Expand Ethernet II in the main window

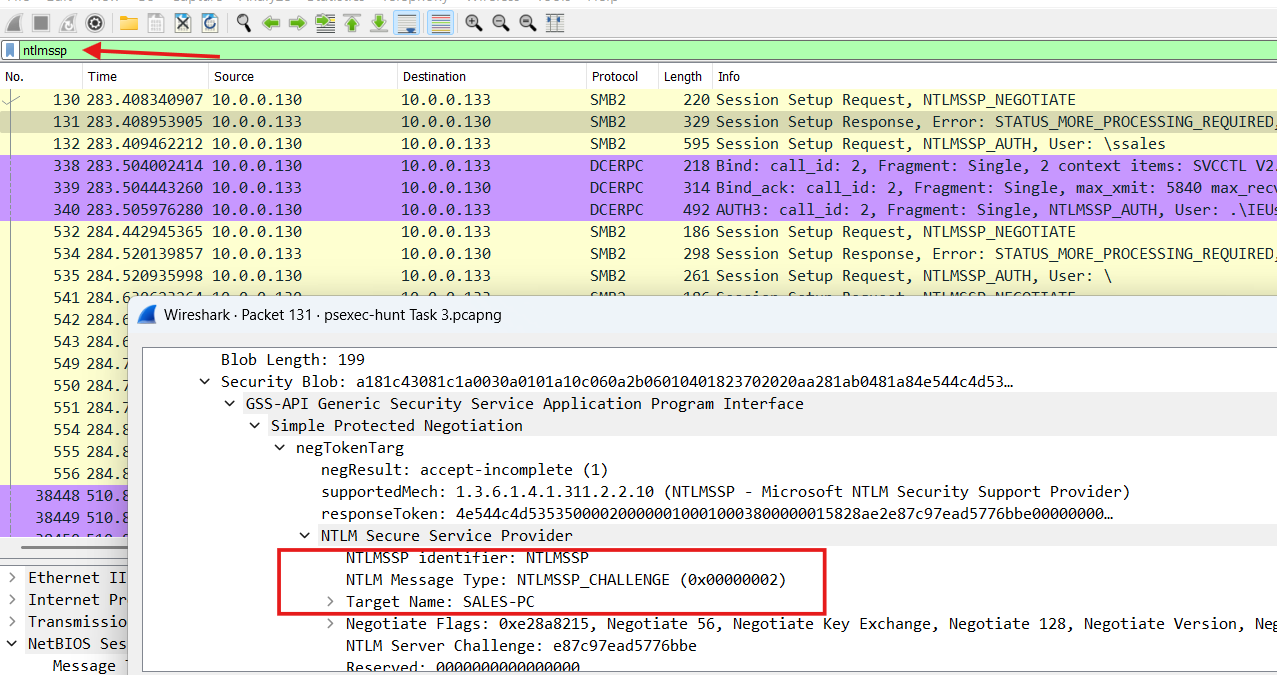[x=12, y=578]
